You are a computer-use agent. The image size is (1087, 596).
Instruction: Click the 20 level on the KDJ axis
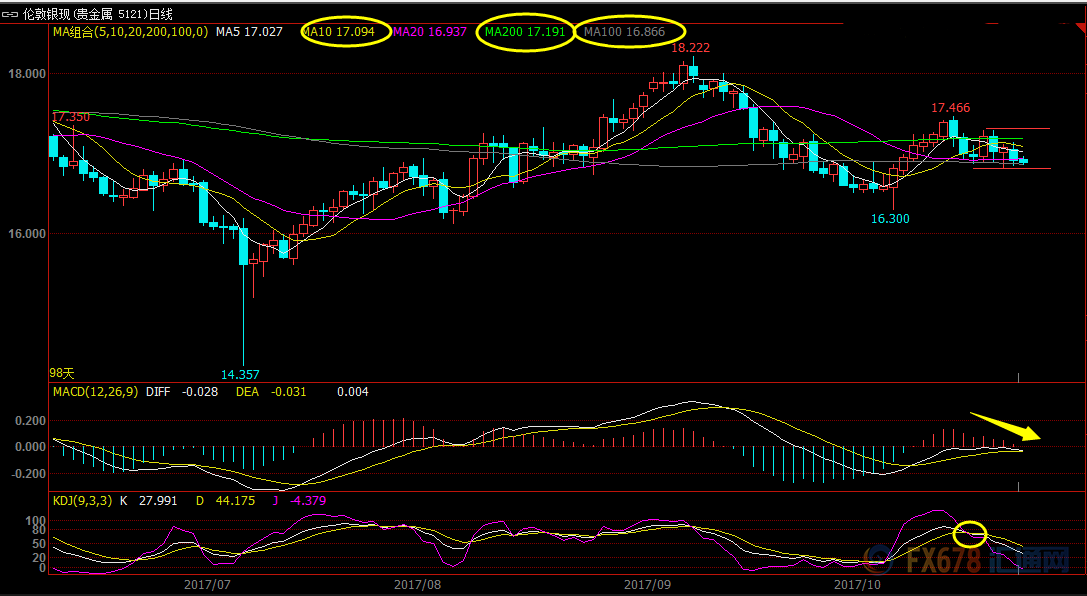pyautogui.click(x=39, y=559)
